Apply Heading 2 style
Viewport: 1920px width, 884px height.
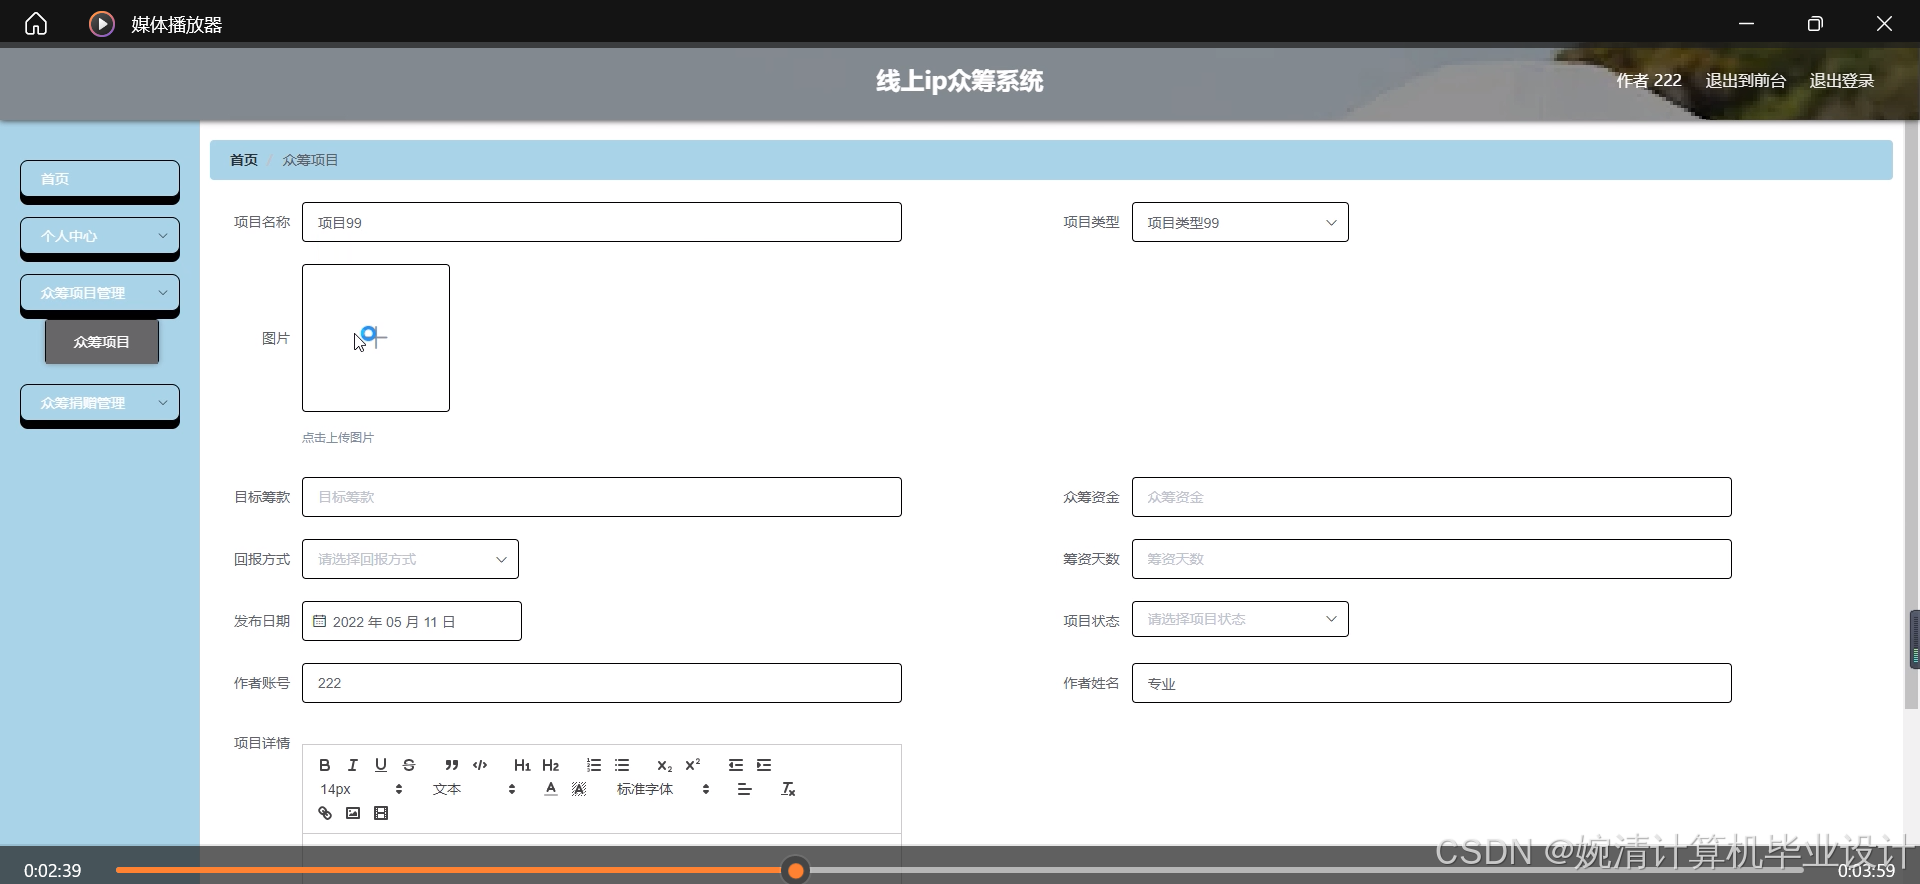(551, 765)
